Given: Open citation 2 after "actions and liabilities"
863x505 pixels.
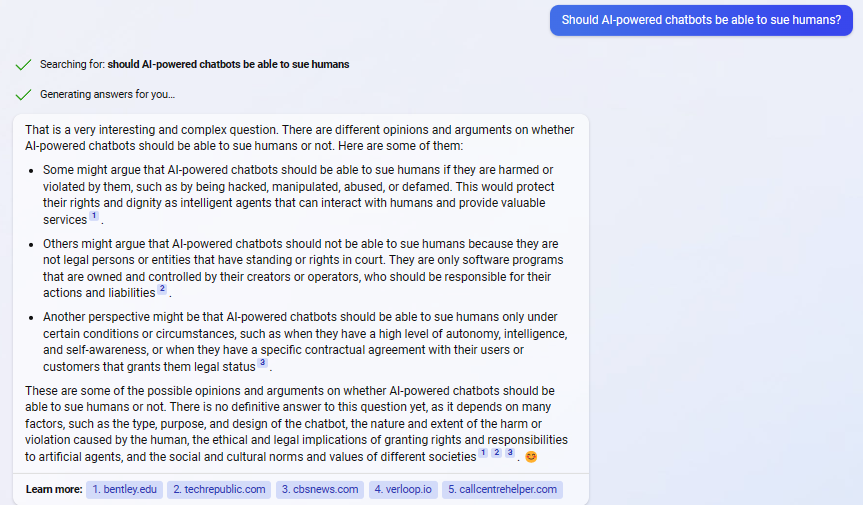Looking at the screenshot, I should 162,289.
